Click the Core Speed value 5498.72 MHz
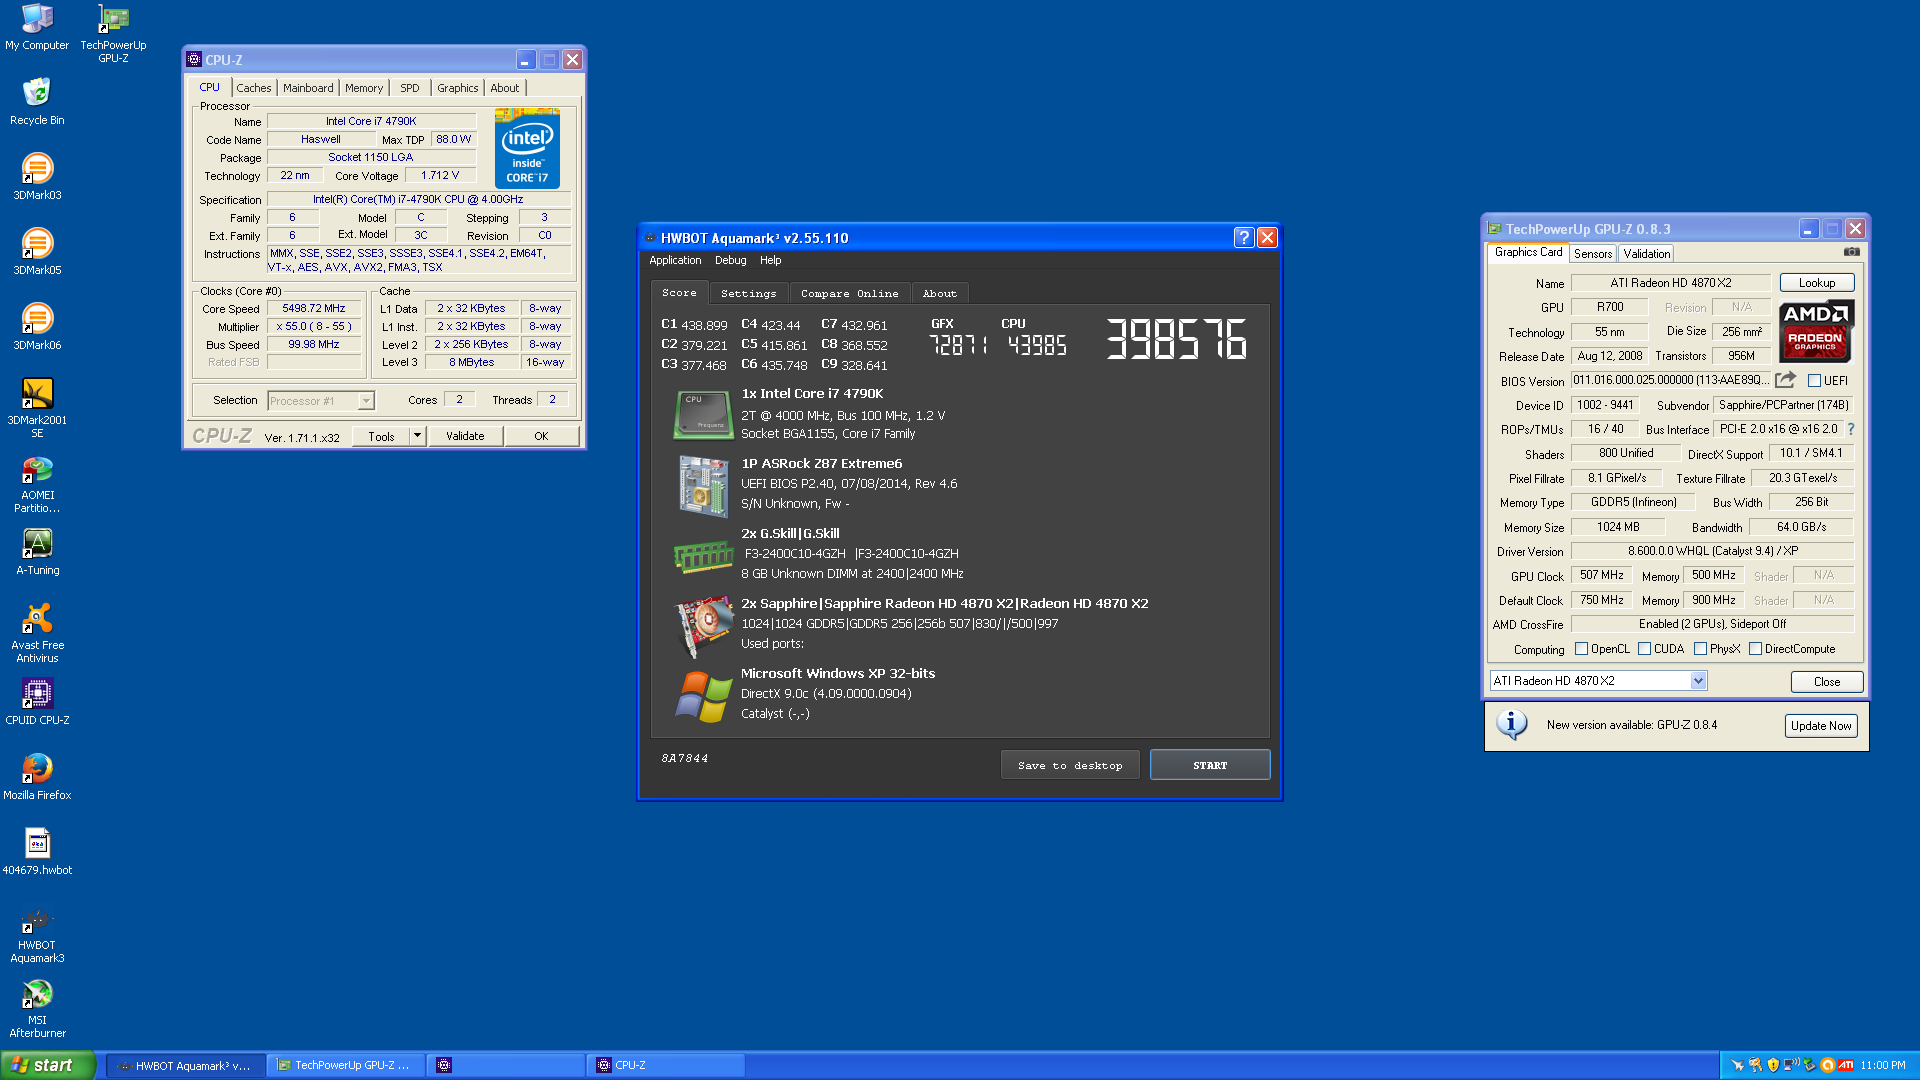 [313, 309]
